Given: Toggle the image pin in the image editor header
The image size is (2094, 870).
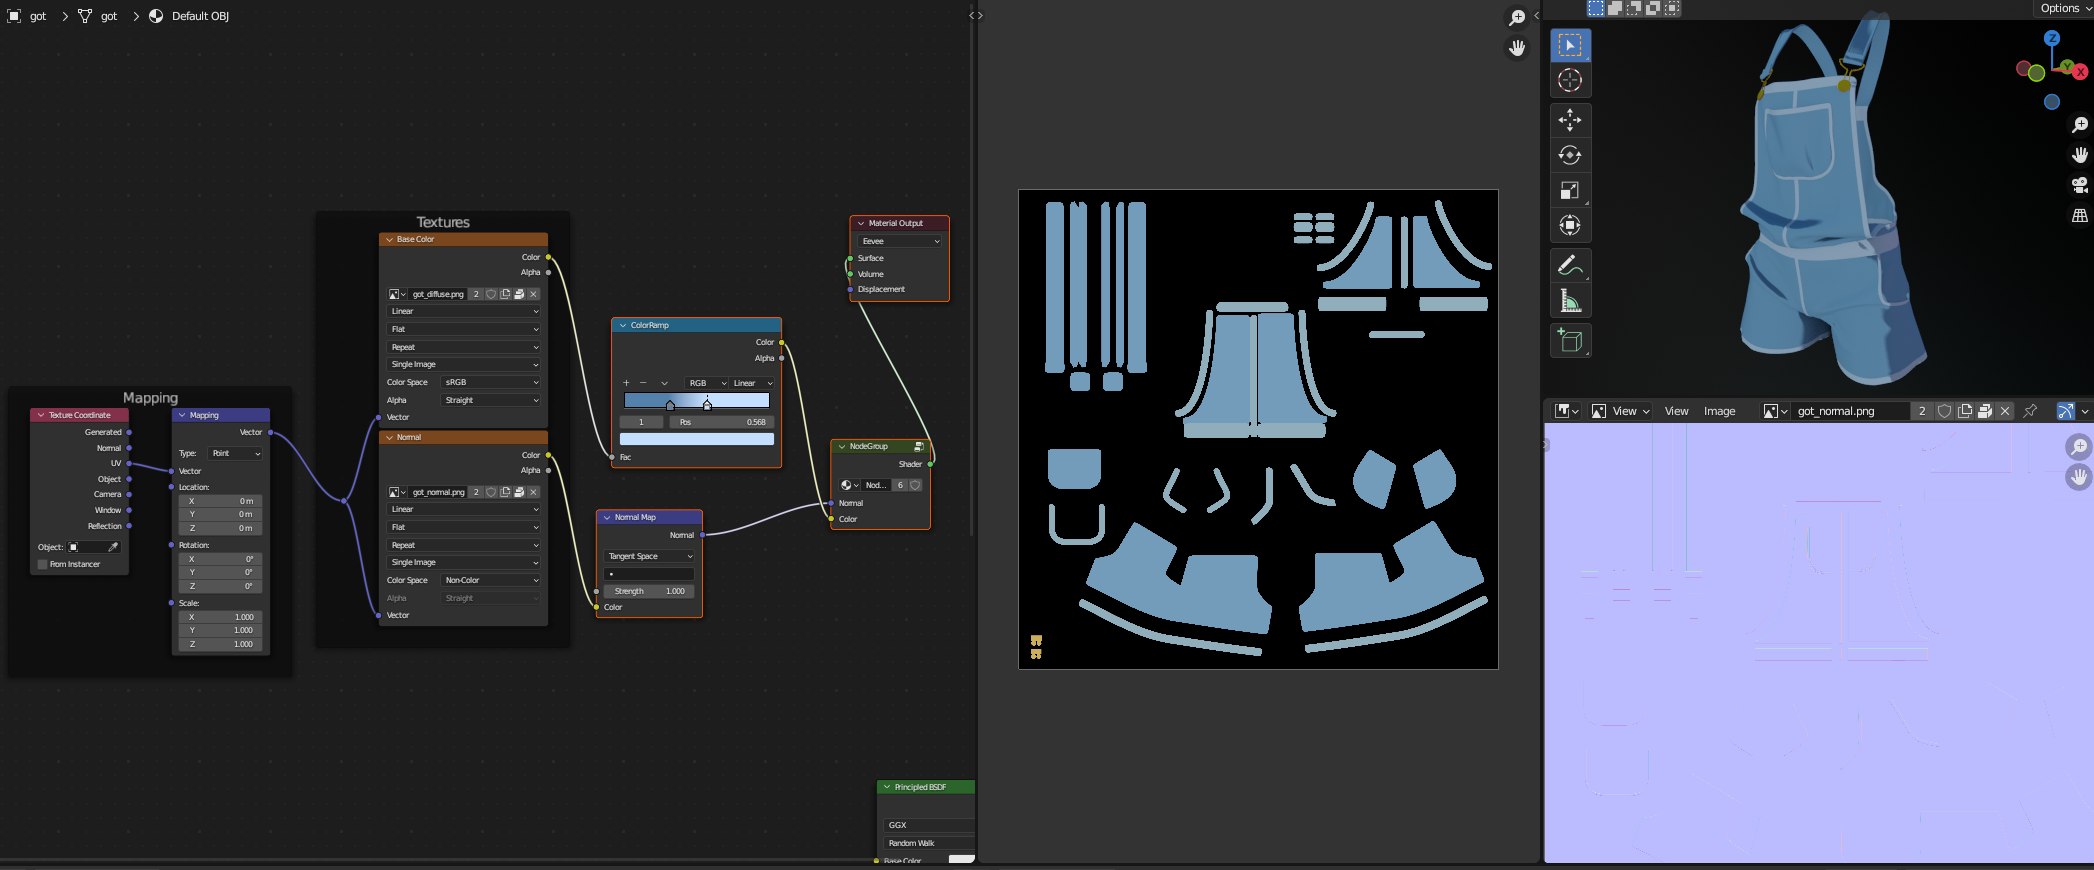Looking at the screenshot, I should pyautogui.click(x=2030, y=411).
